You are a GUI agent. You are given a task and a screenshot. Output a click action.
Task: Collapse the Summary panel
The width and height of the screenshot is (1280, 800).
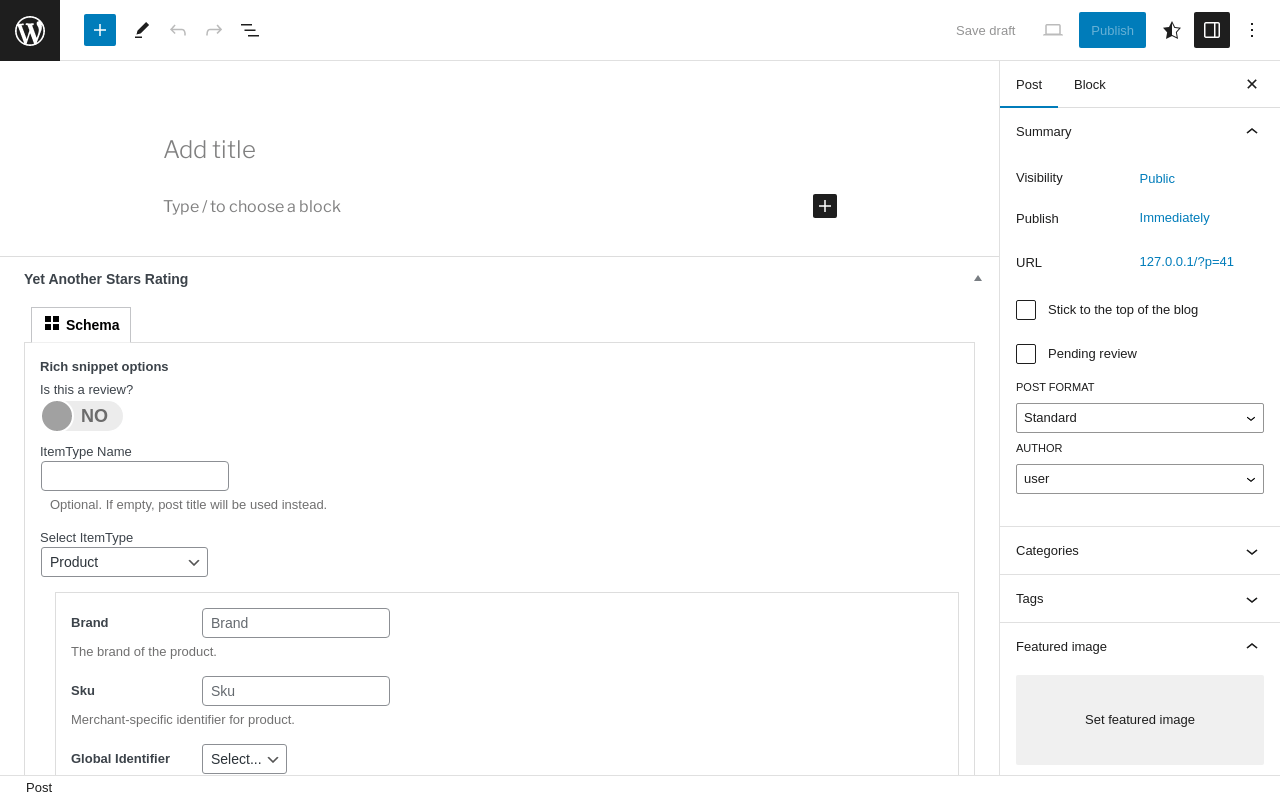pos(1140,131)
